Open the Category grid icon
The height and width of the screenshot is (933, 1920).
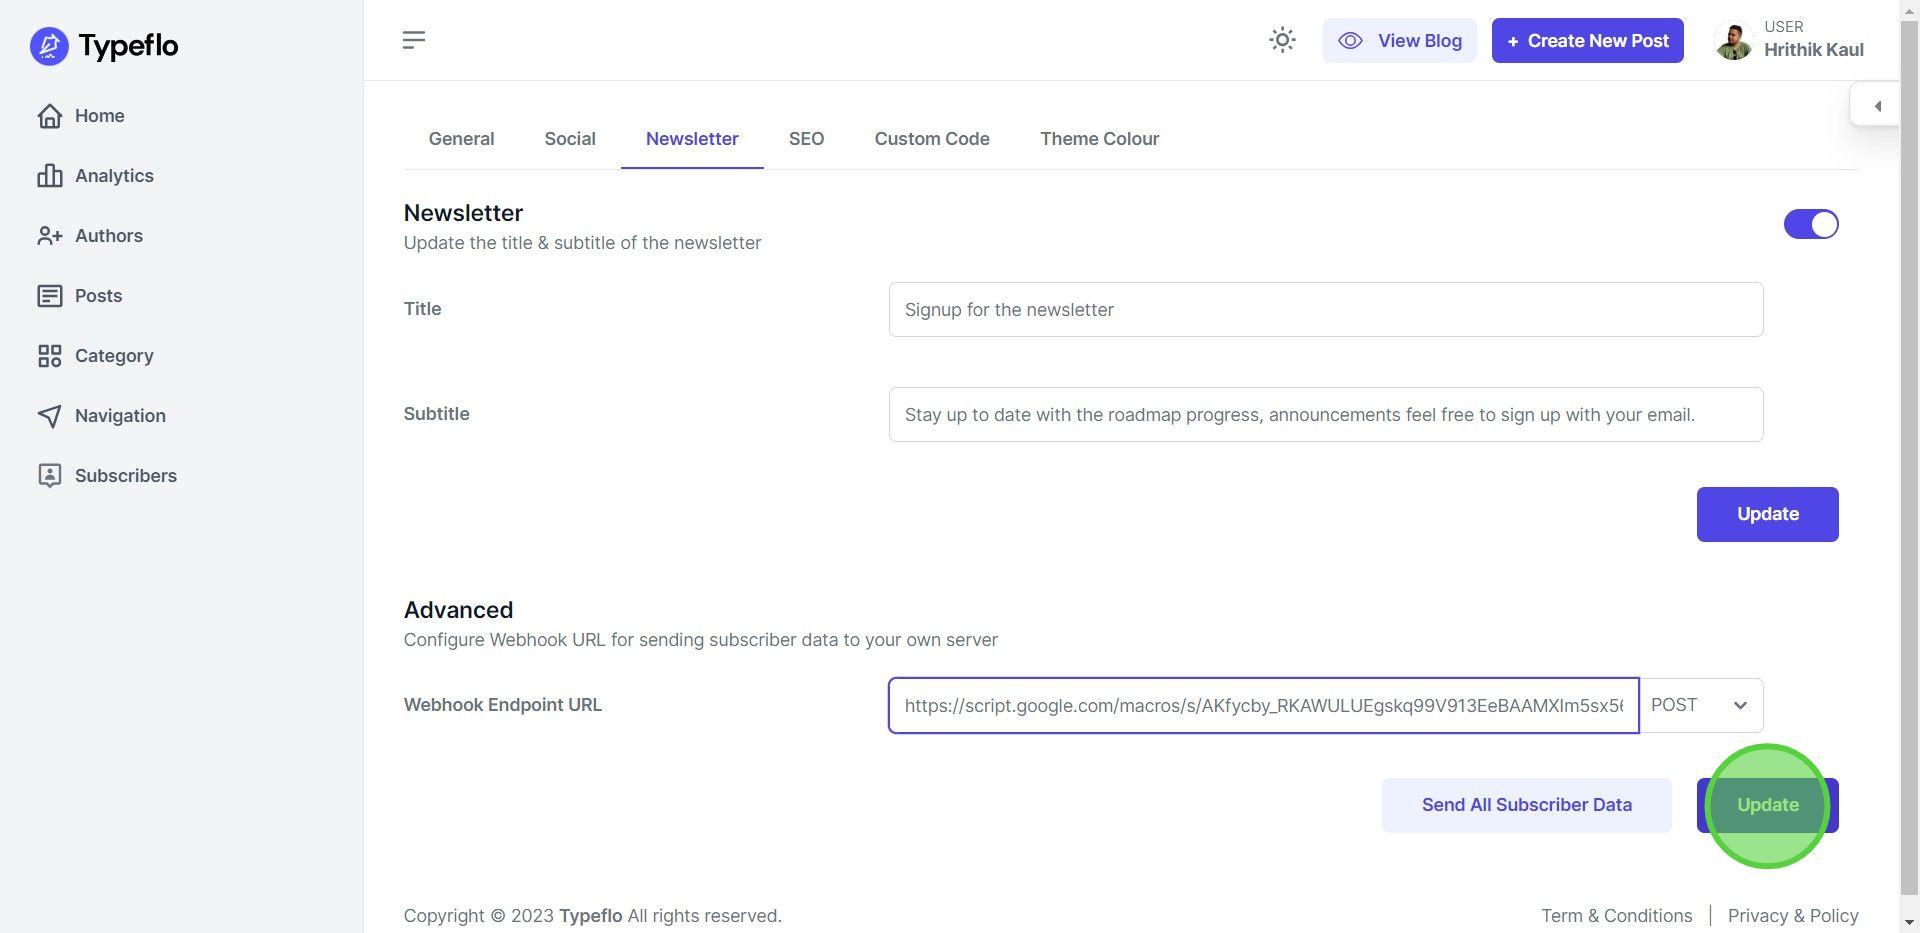click(x=50, y=356)
